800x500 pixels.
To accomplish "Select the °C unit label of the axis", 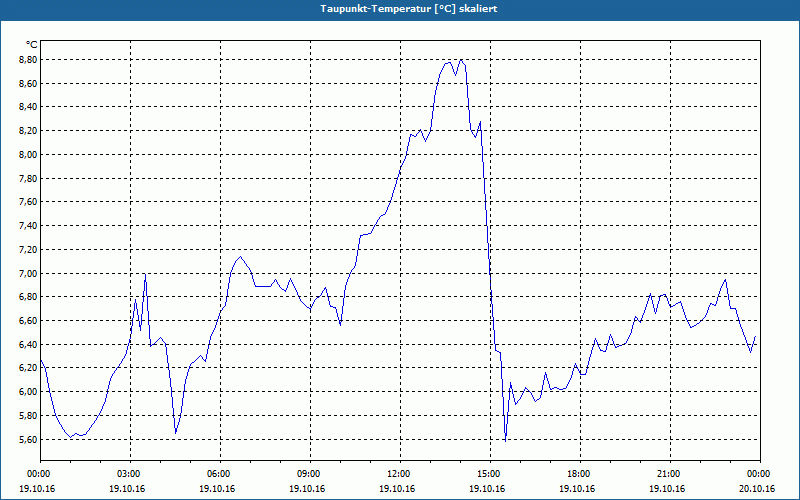I will point(31,45).
